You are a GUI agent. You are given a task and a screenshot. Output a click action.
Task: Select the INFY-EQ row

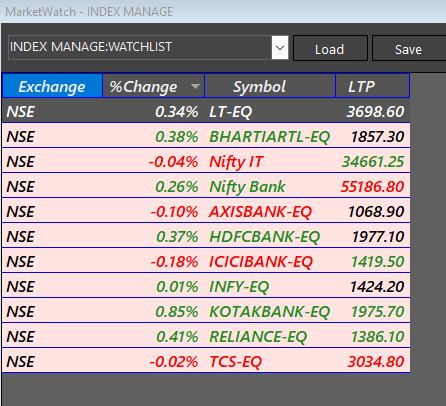[206, 286]
